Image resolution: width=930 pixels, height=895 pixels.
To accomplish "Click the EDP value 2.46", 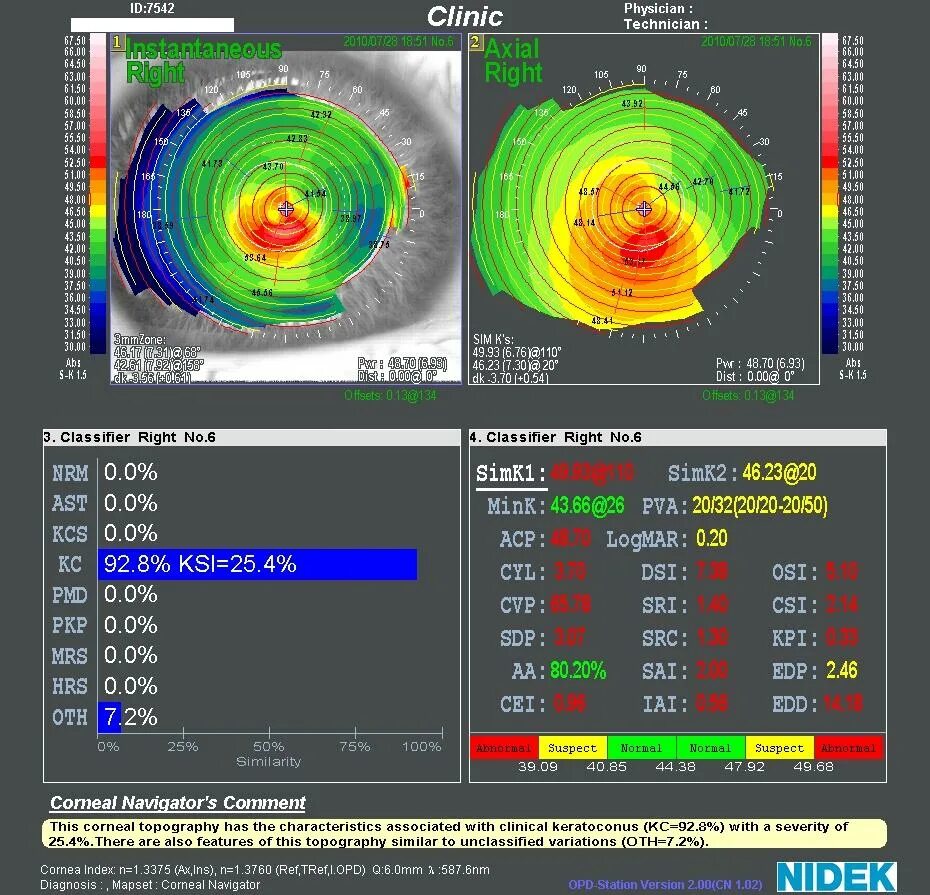I will [x=842, y=671].
